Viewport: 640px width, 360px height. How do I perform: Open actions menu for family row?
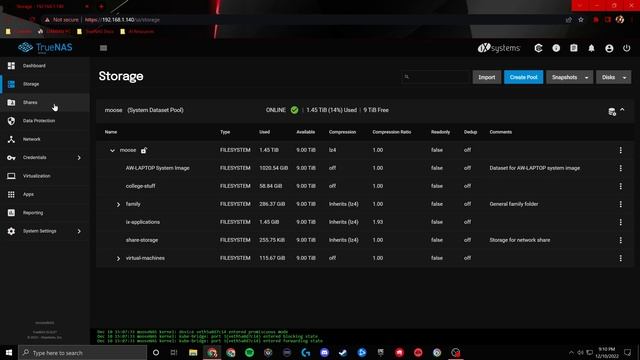pyautogui.click(x=620, y=204)
